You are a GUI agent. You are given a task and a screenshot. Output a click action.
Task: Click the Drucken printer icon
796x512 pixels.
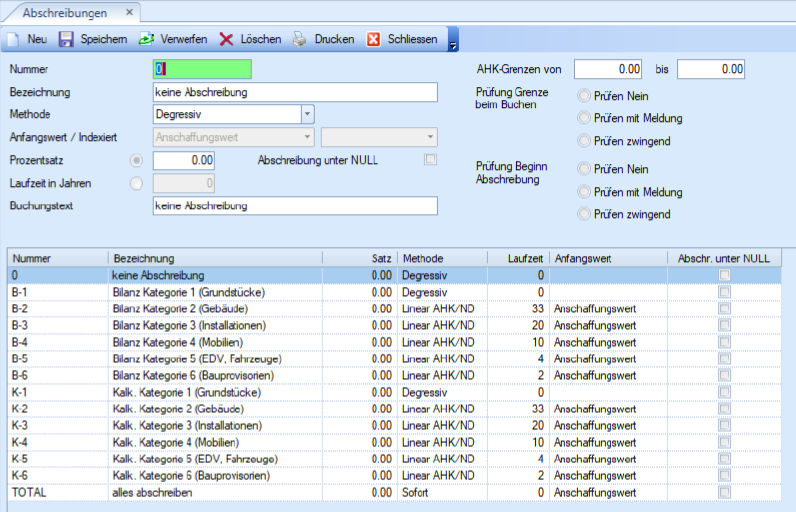(300, 40)
